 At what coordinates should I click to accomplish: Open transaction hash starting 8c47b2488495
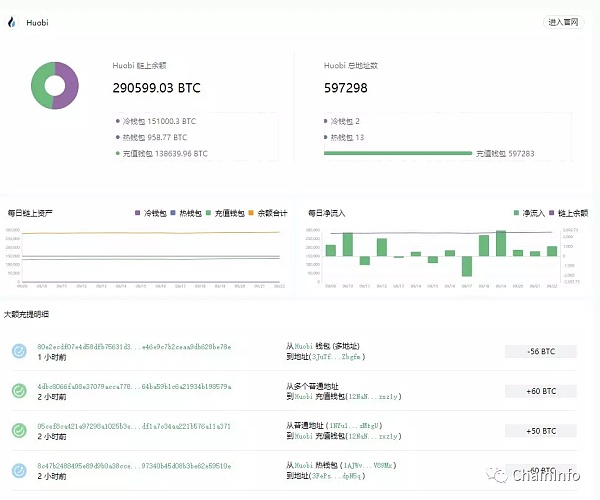[134, 466]
